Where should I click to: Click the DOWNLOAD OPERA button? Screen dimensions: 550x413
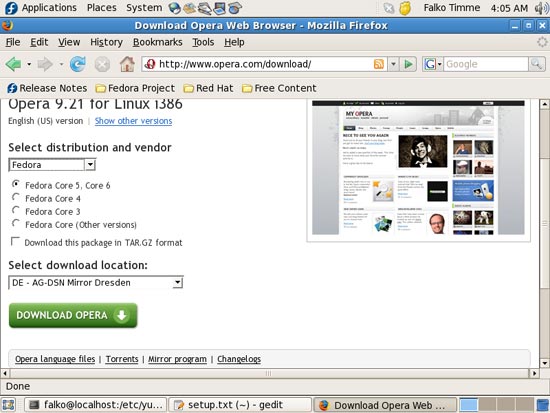[x=73, y=315]
